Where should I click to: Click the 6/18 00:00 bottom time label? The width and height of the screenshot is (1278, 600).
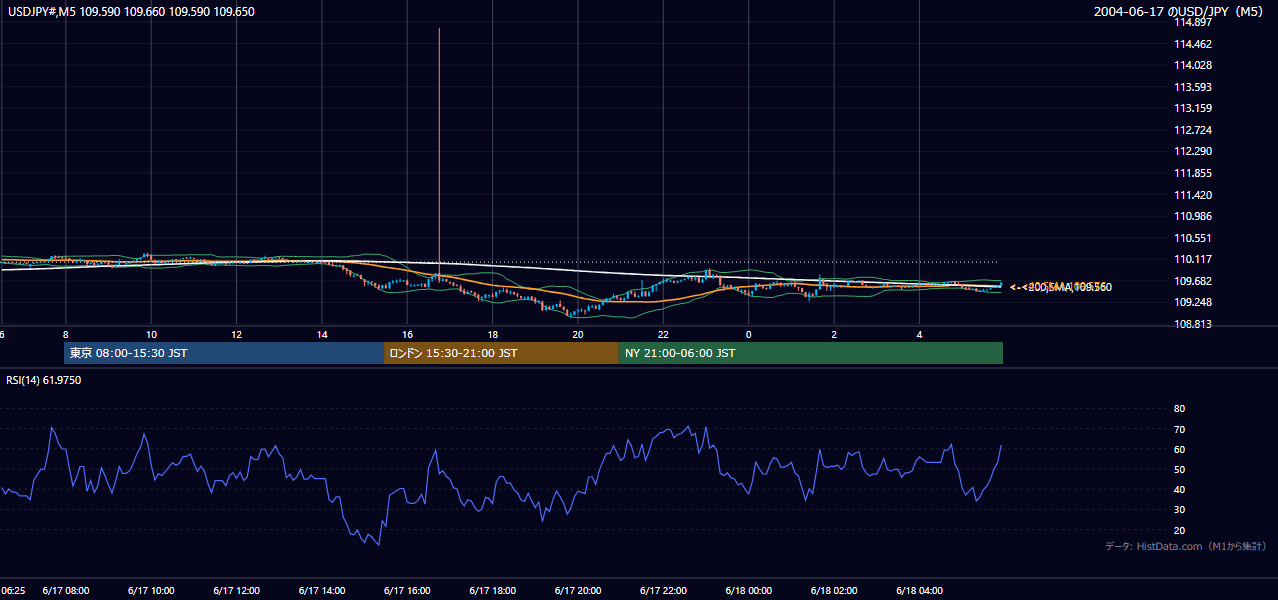tap(749, 590)
